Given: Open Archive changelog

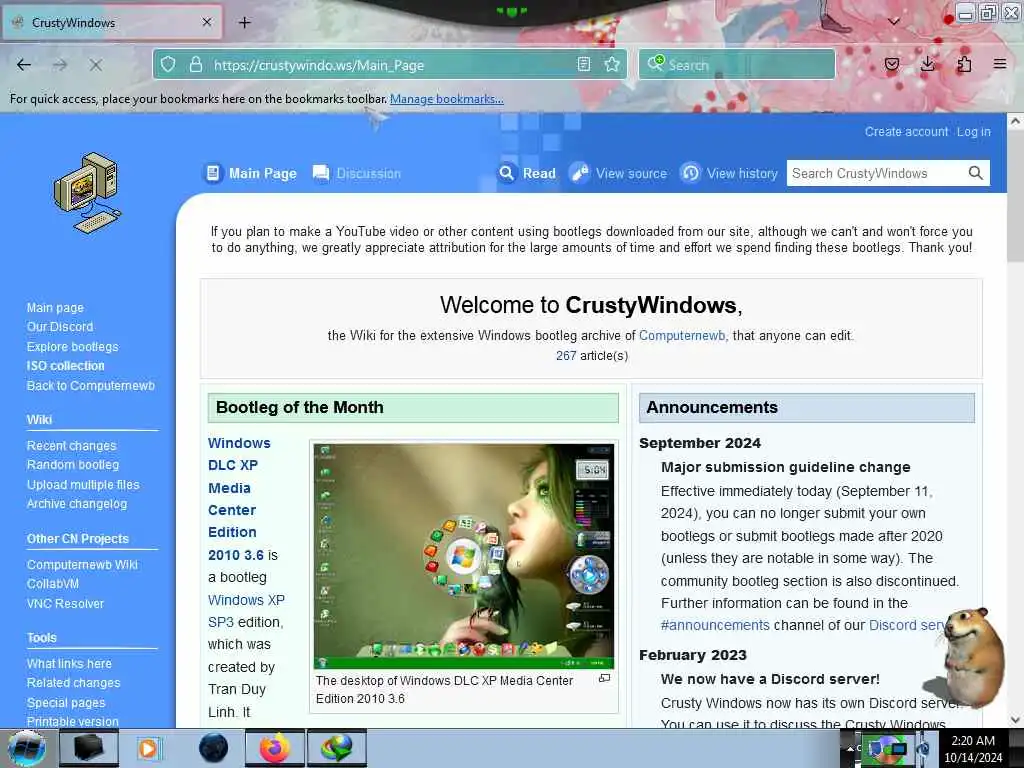Looking at the screenshot, I should point(77,504).
